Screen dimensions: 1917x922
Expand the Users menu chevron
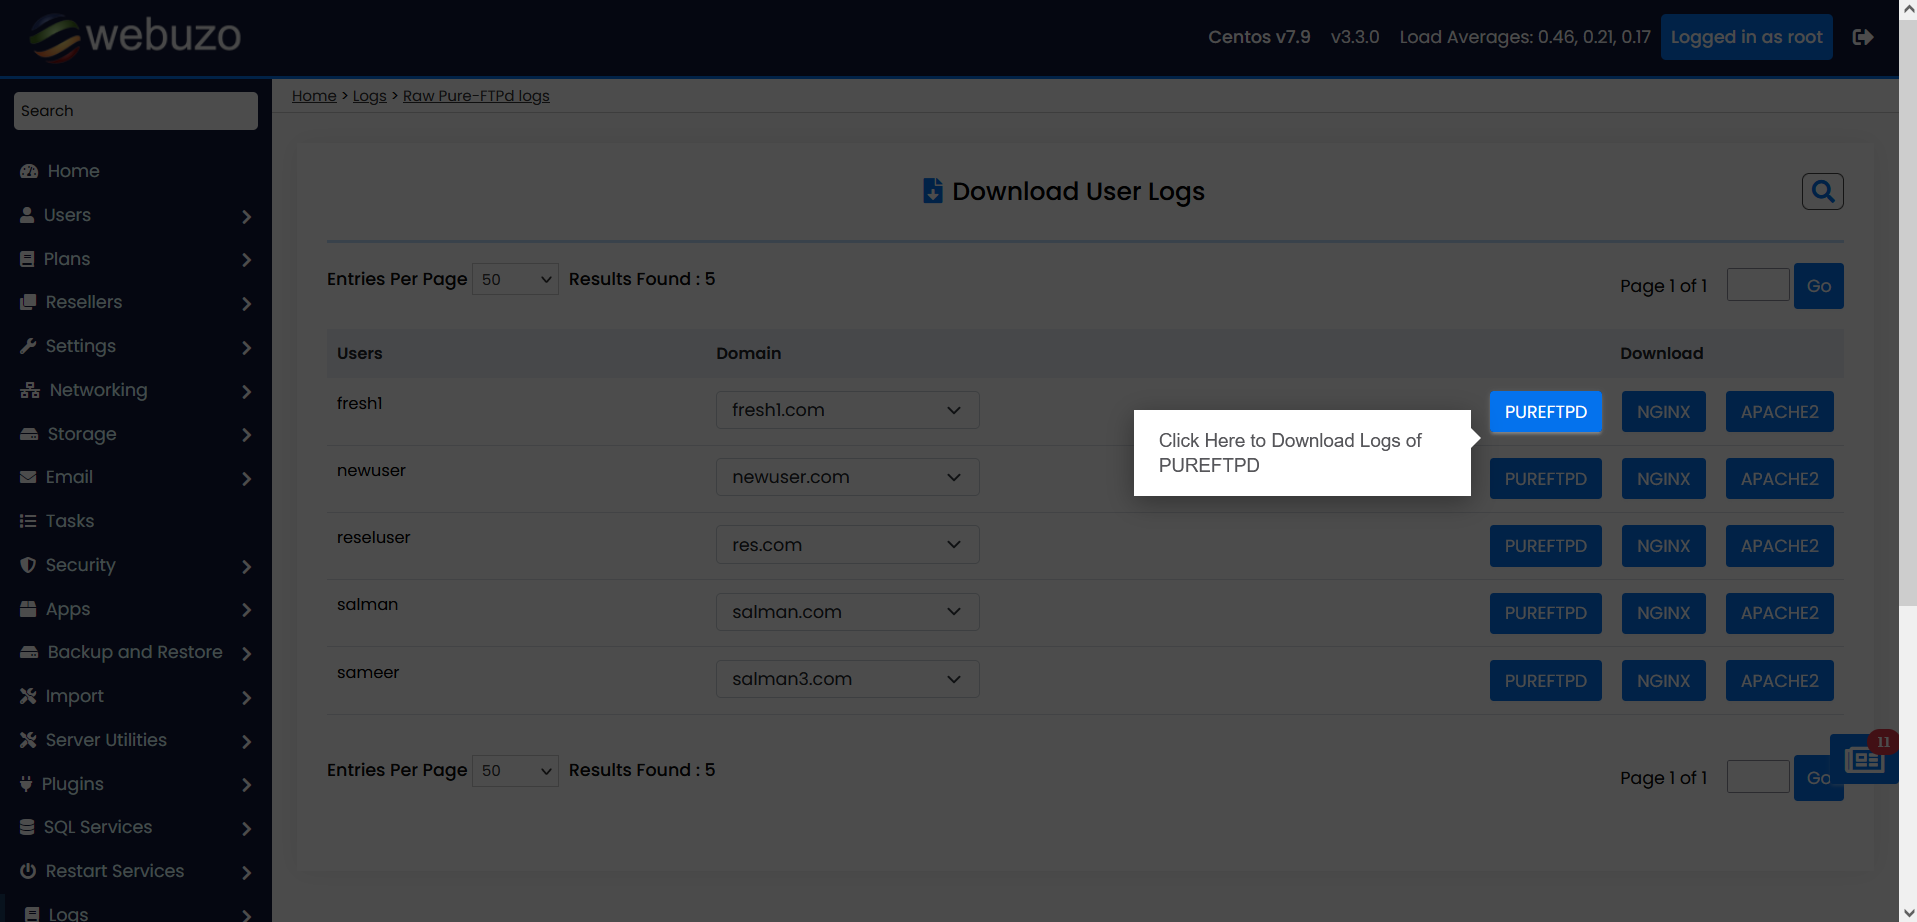click(x=246, y=216)
